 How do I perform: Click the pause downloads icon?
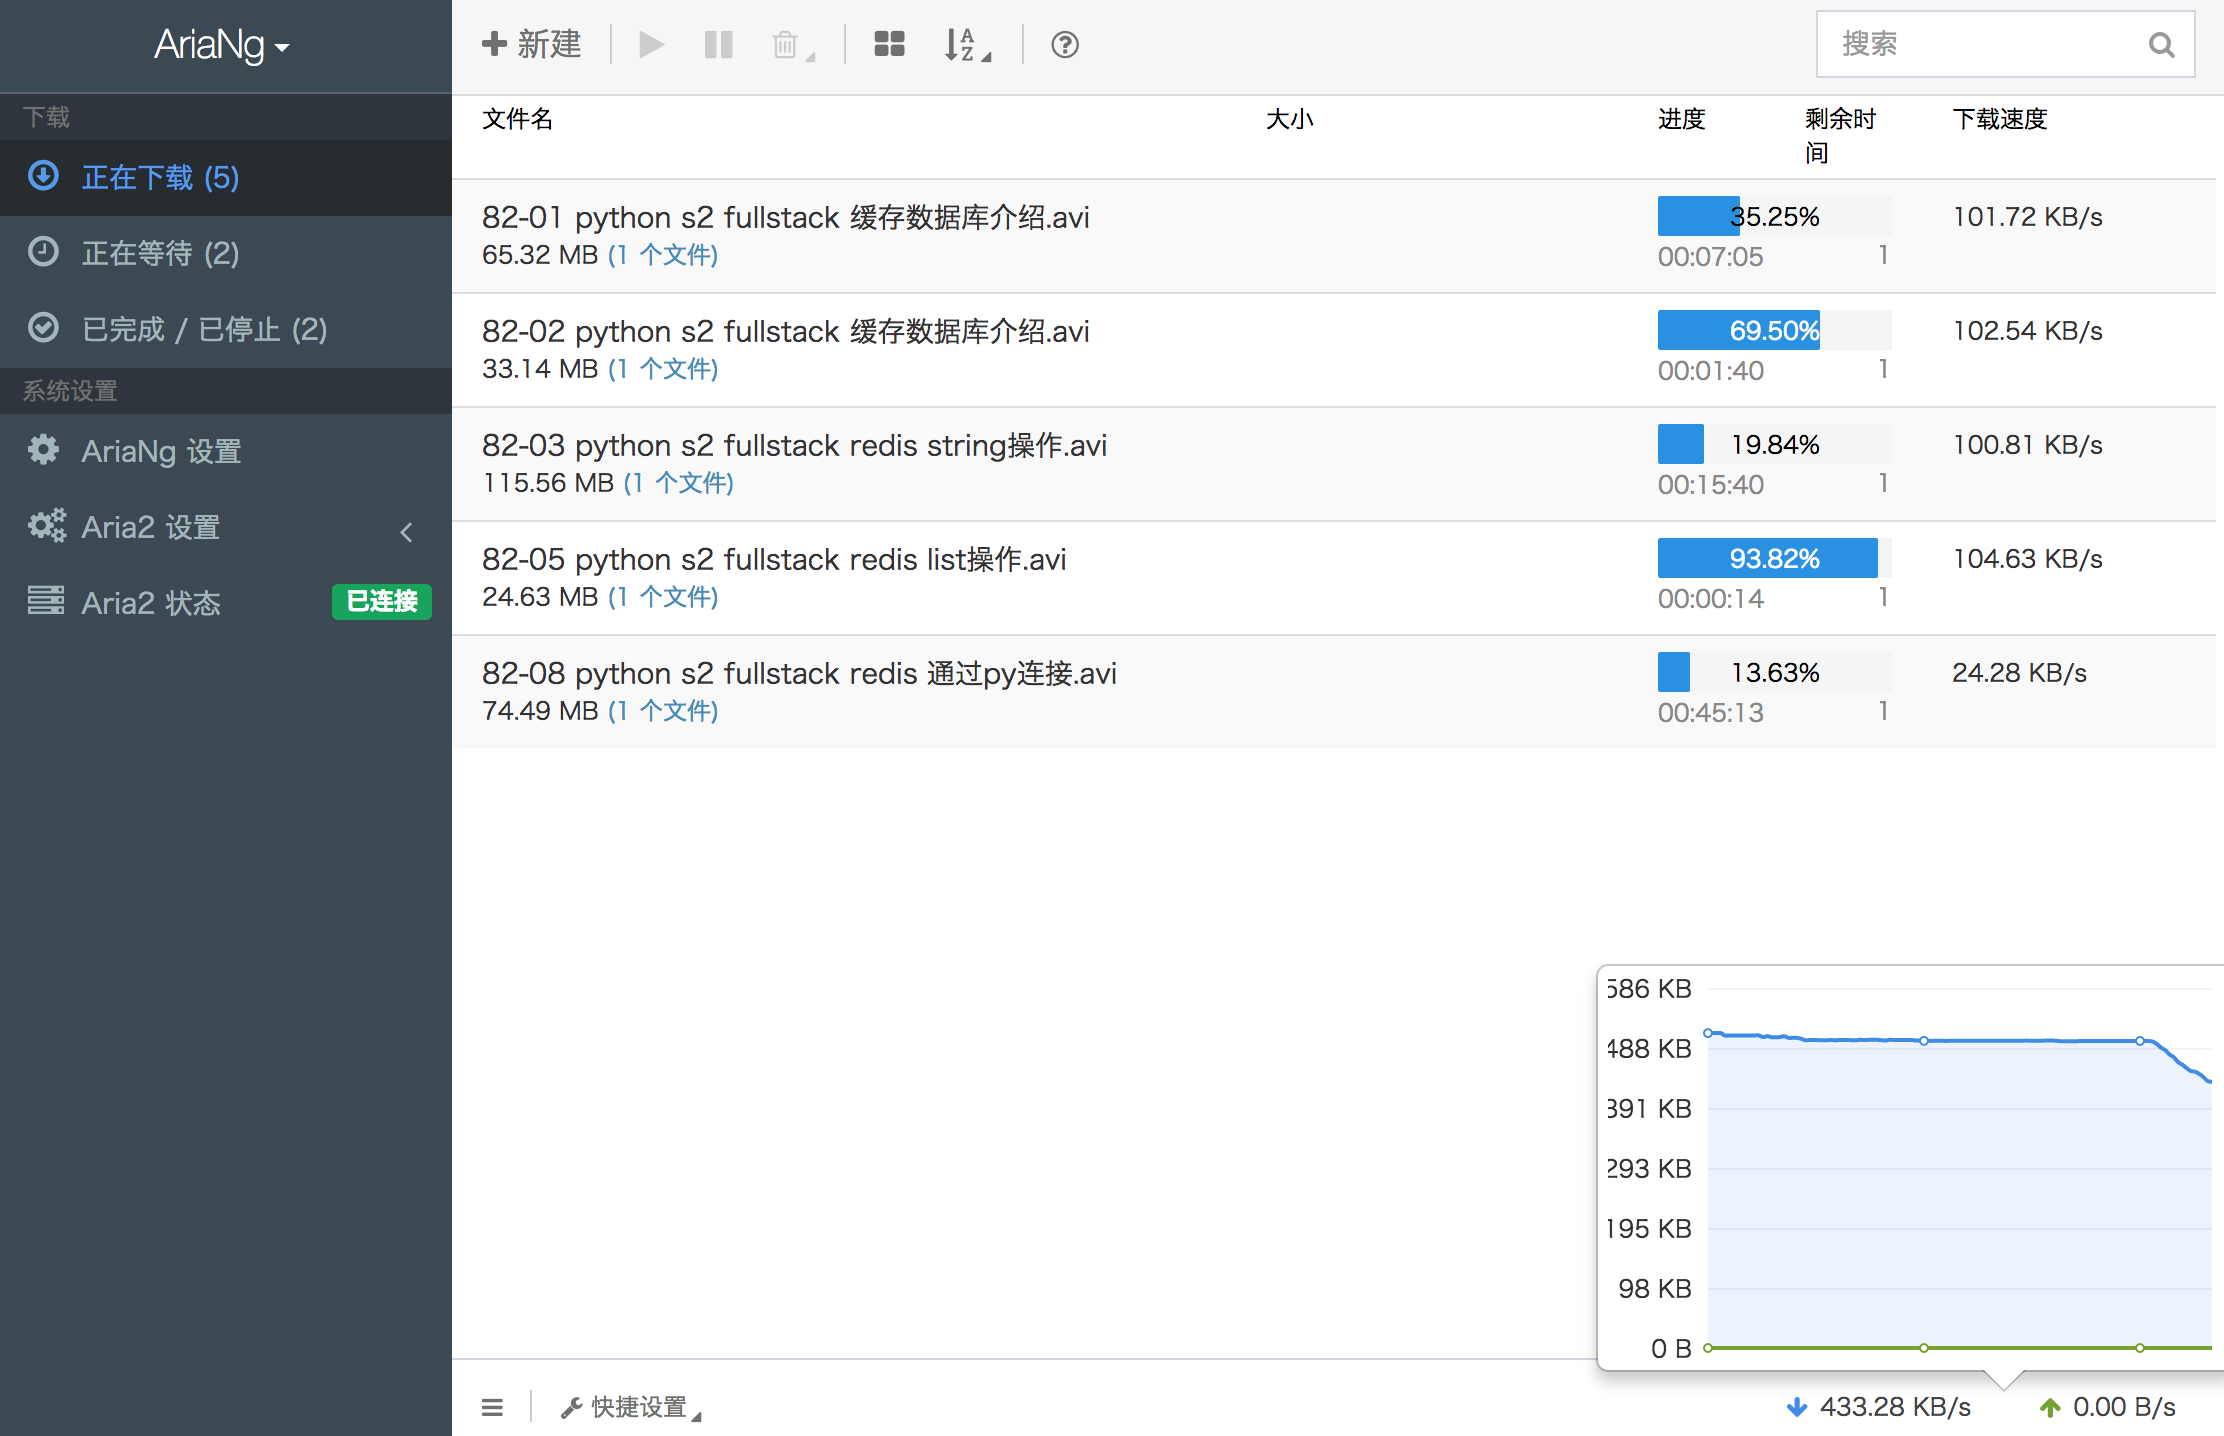(718, 45)
